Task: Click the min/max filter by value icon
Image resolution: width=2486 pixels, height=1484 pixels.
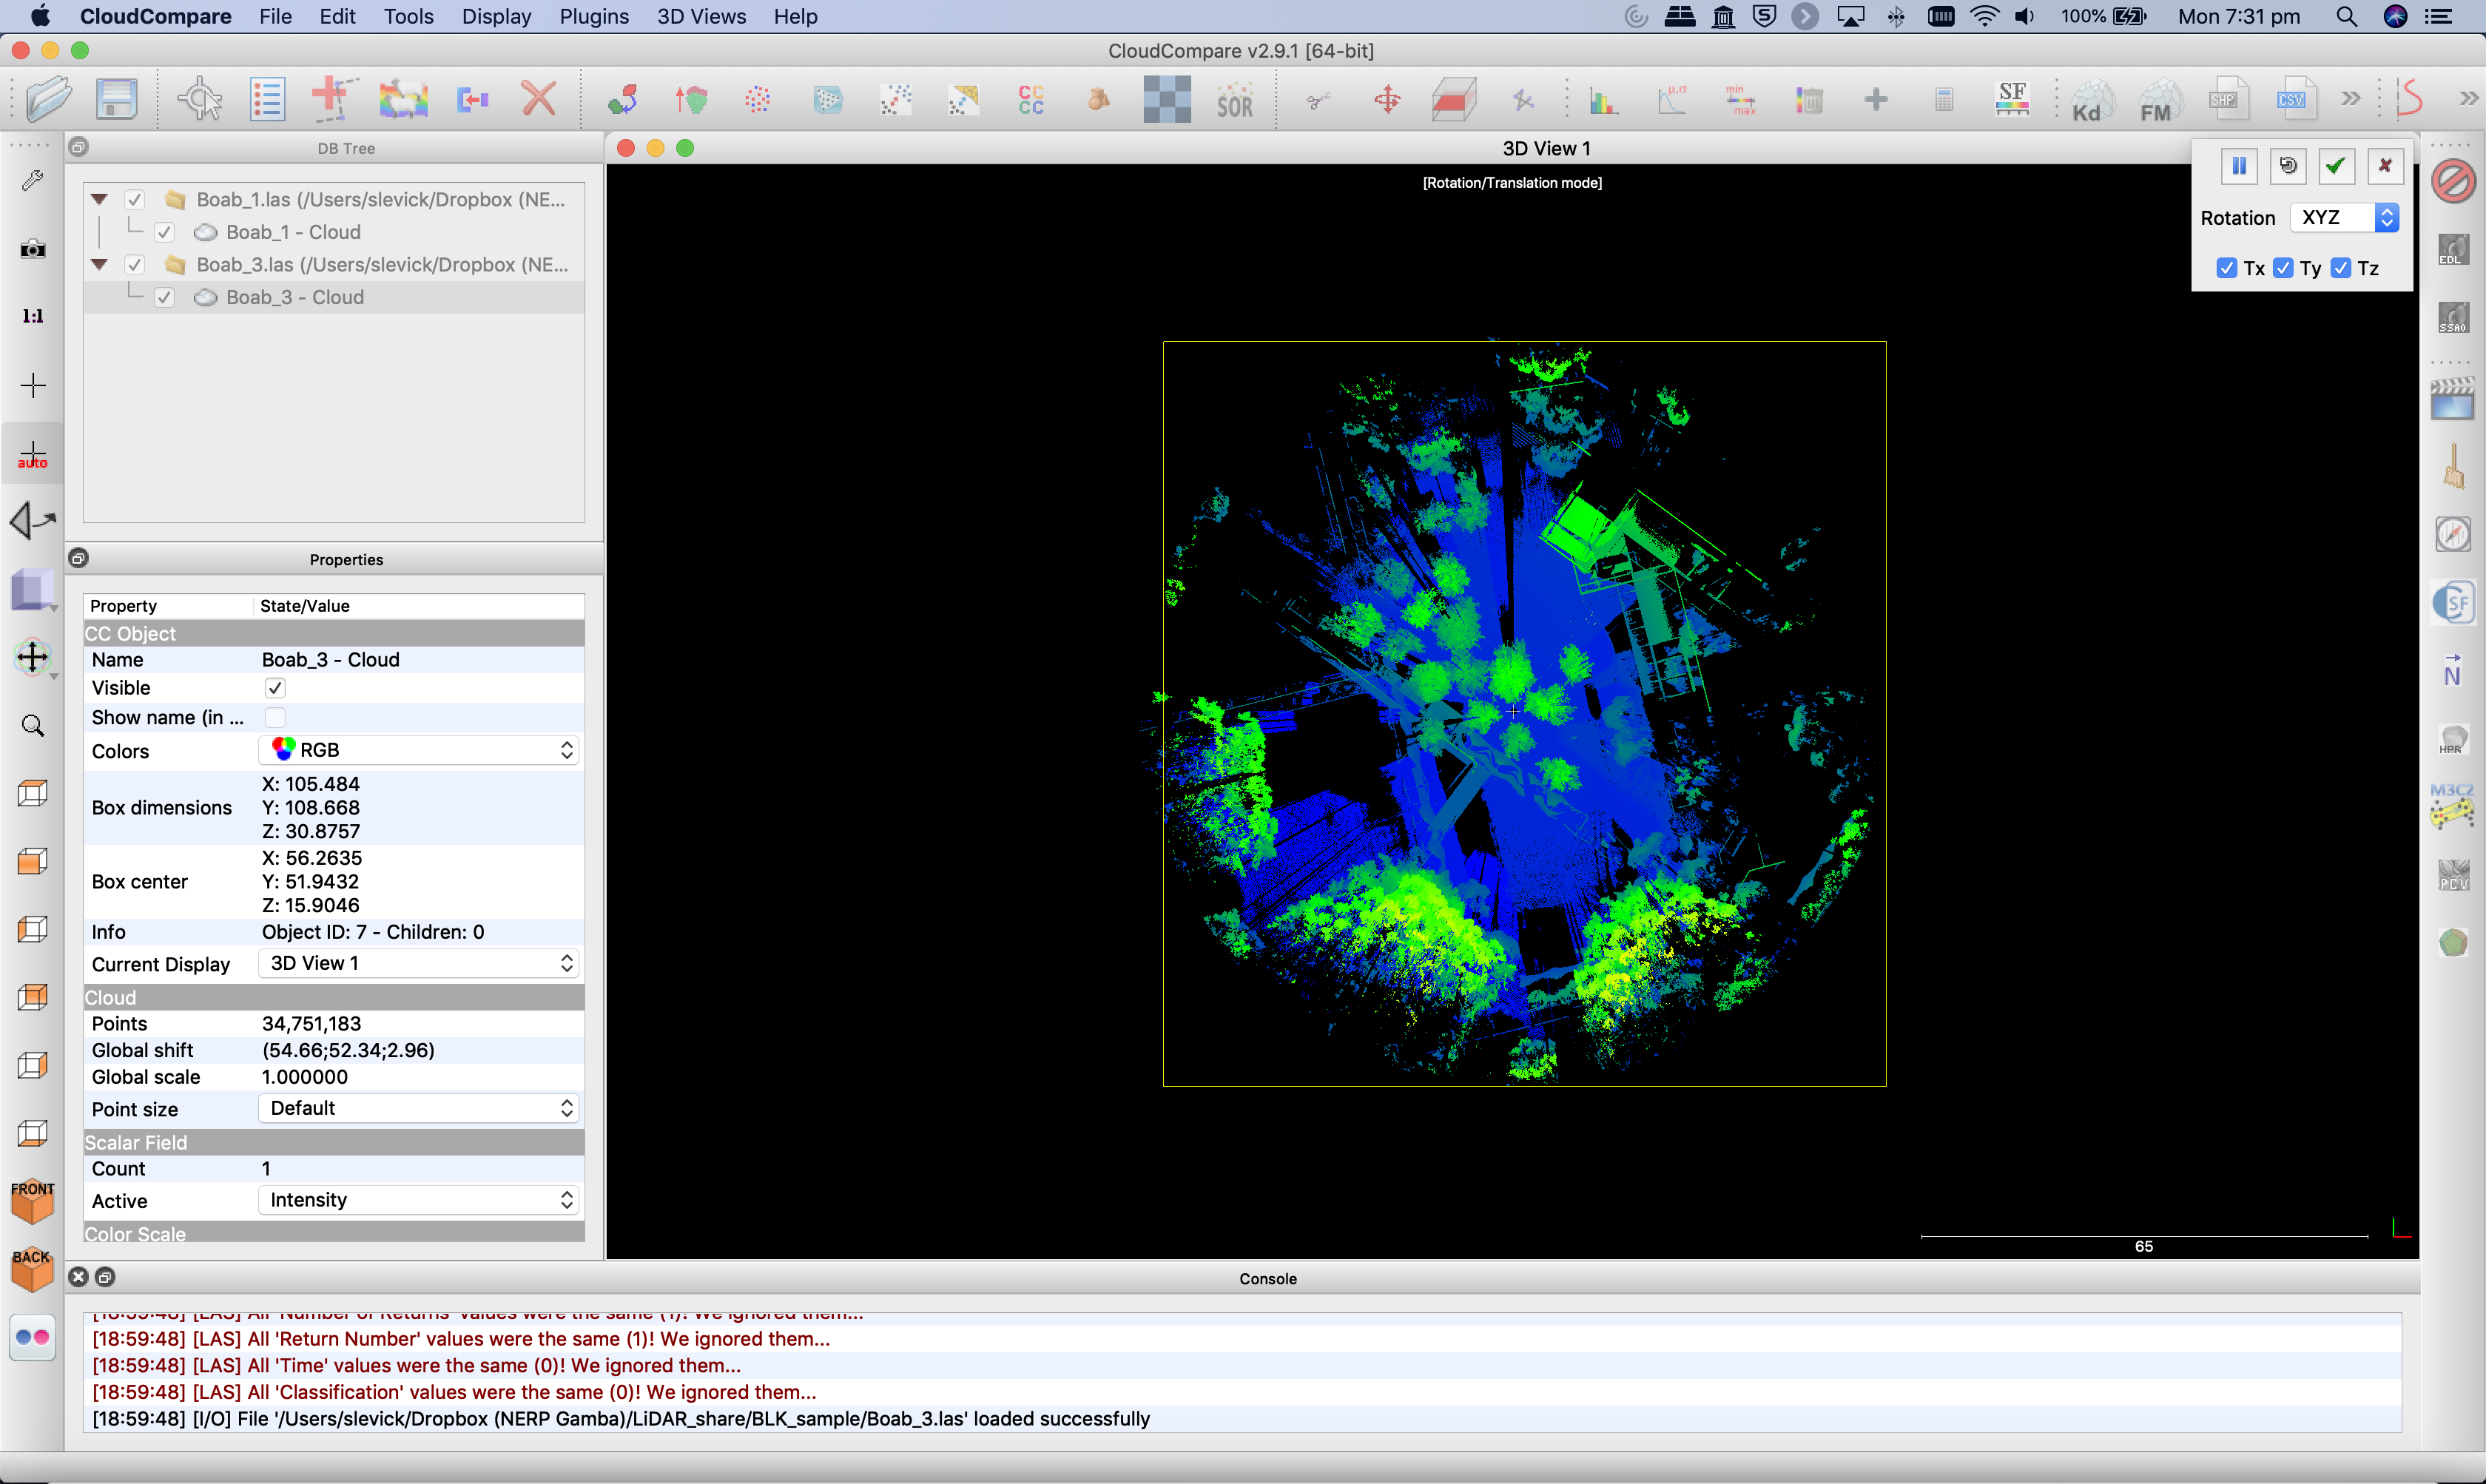Action: (1740, 99)
